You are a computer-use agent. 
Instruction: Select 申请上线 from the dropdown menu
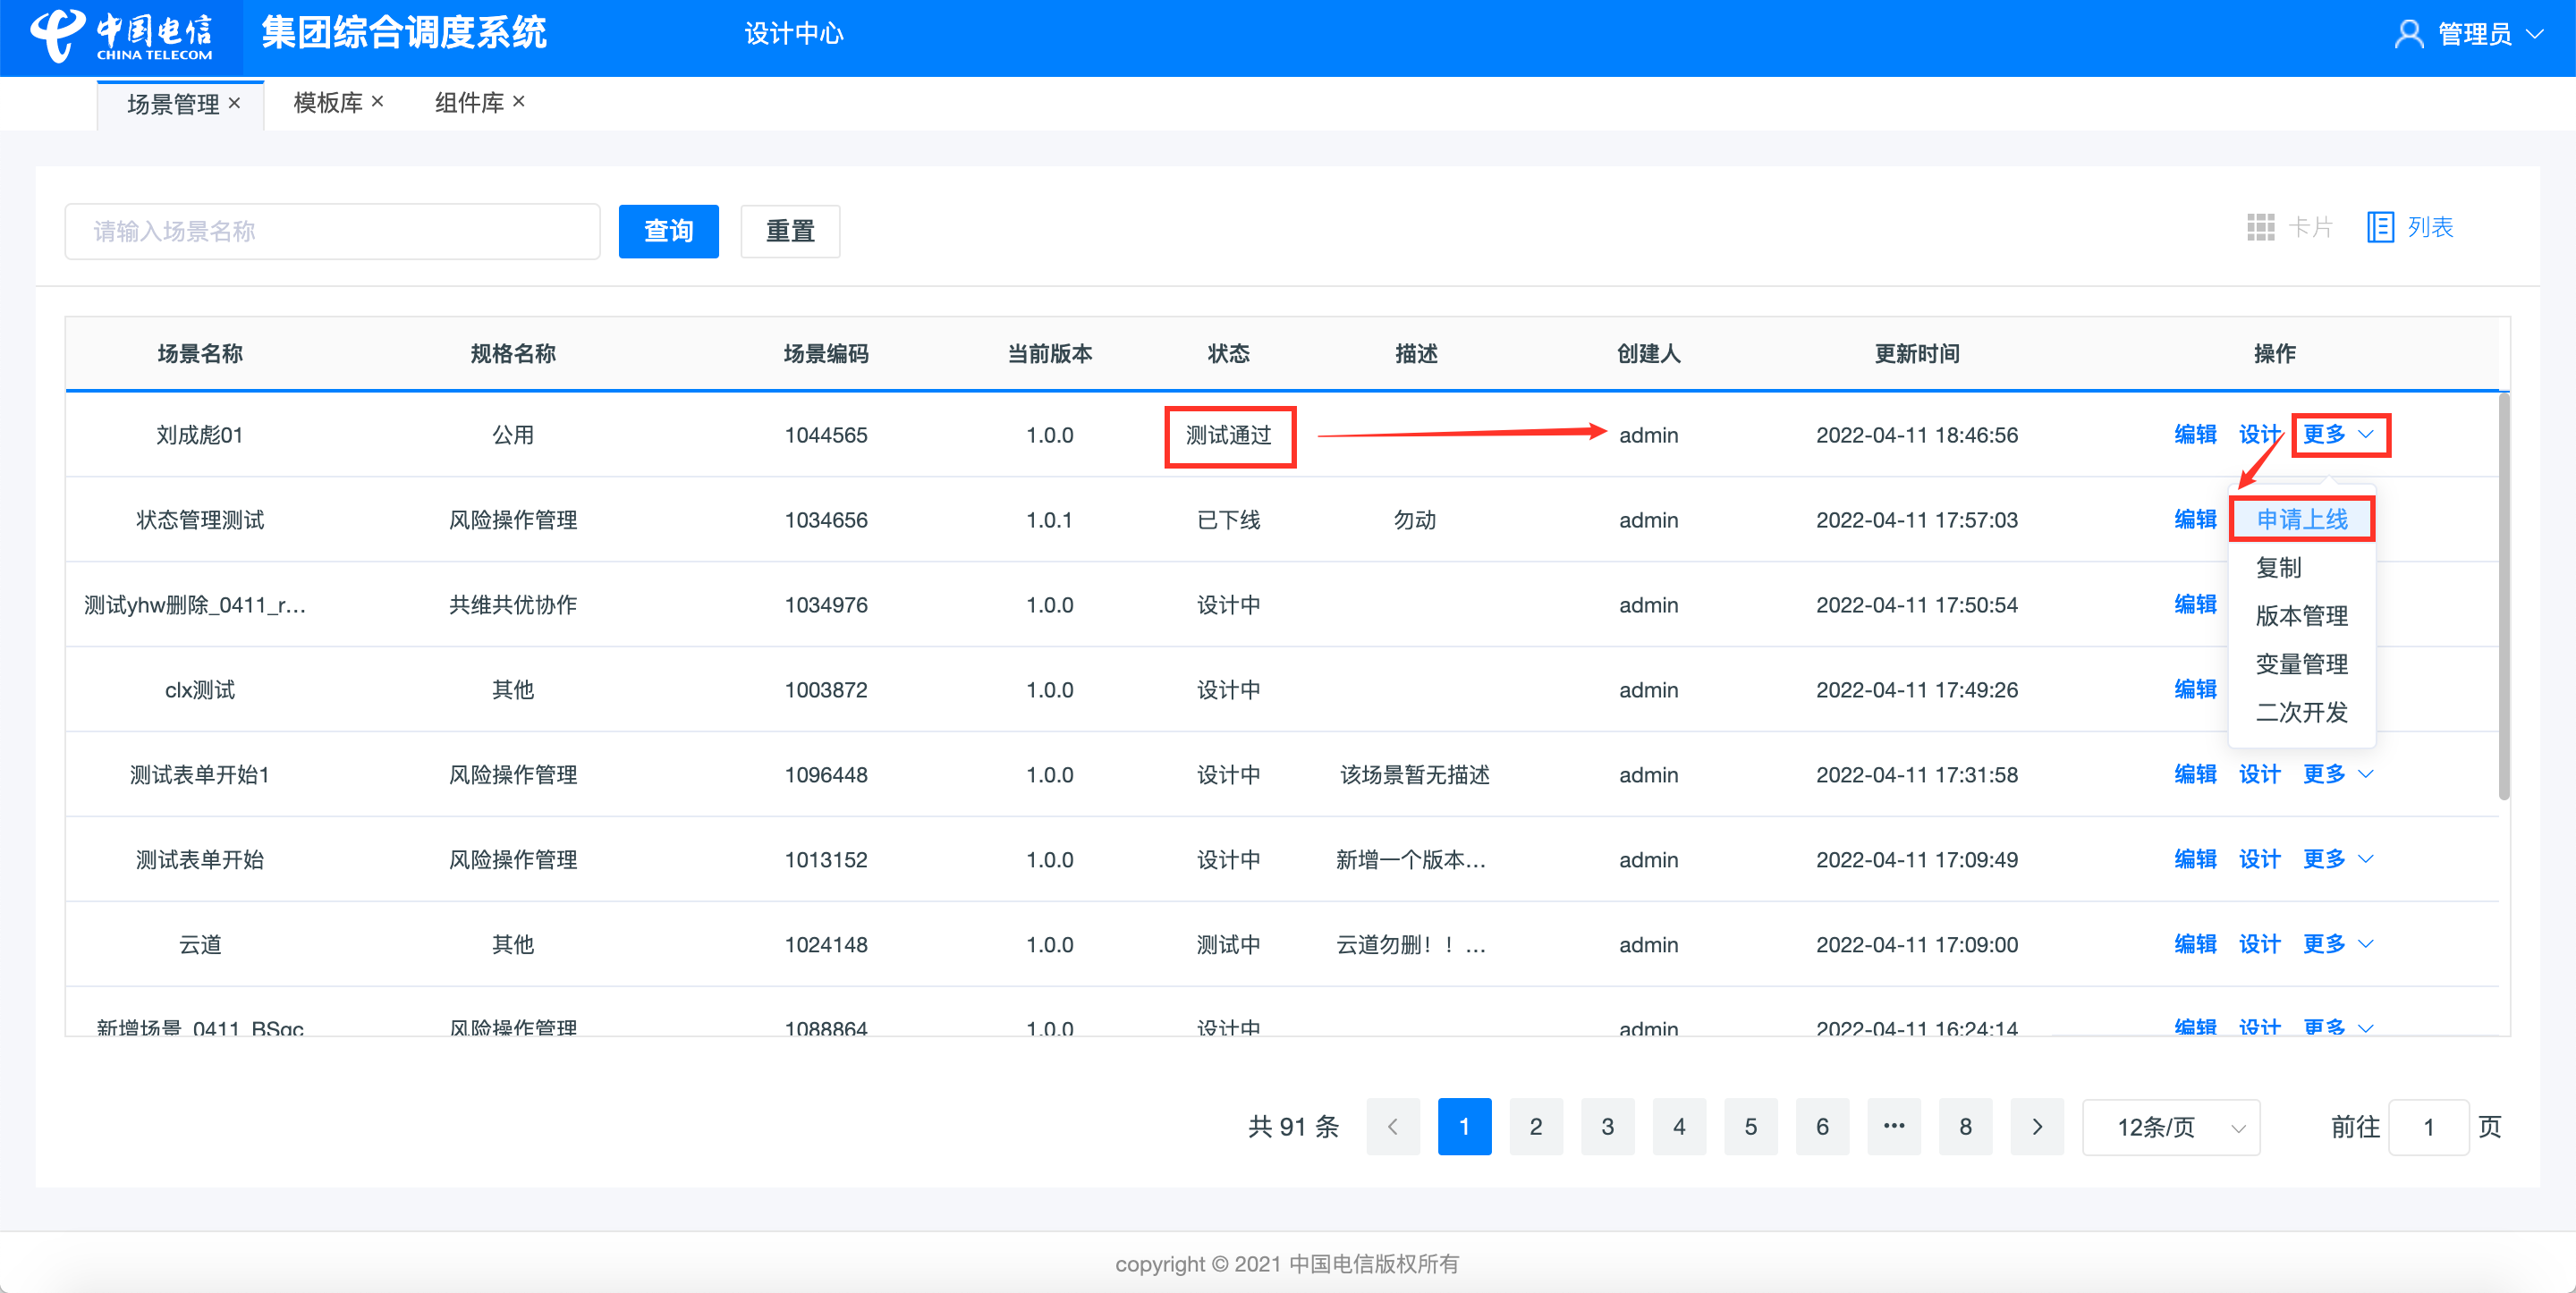tap(2301, 519)
